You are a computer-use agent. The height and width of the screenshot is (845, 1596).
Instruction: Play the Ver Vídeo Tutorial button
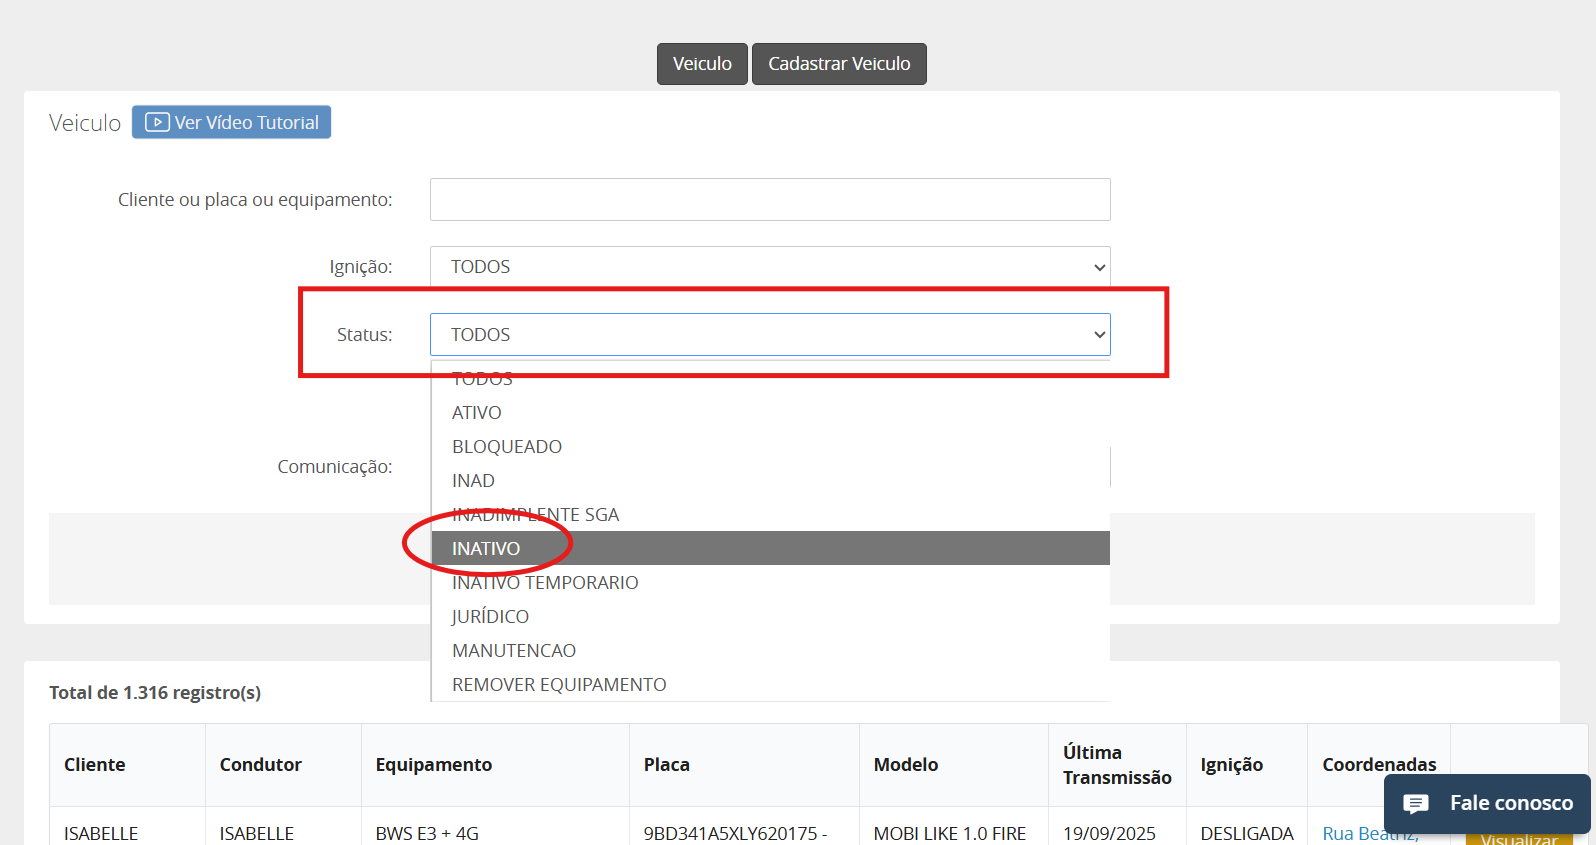[x=232, y=122]
